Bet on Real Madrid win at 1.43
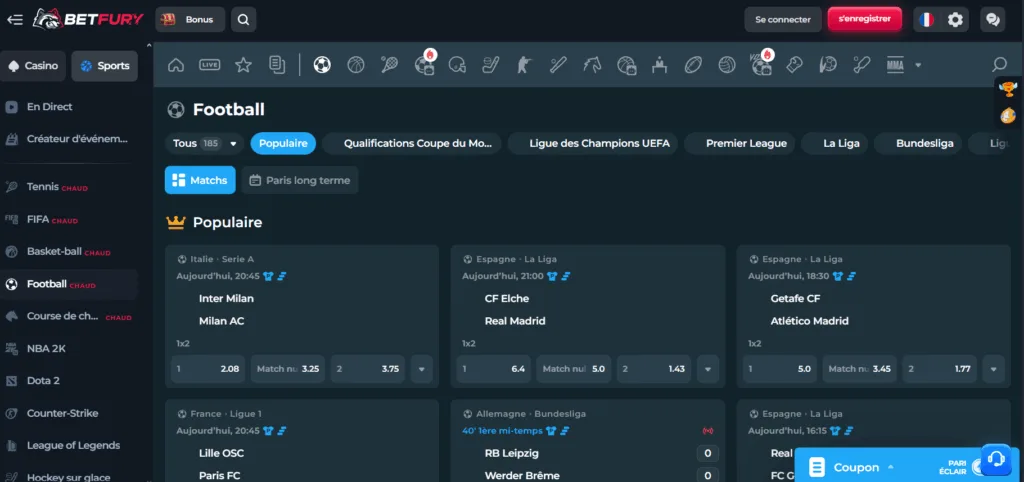The height and width of the screenshot is (482, 1024). coord(654,369)
